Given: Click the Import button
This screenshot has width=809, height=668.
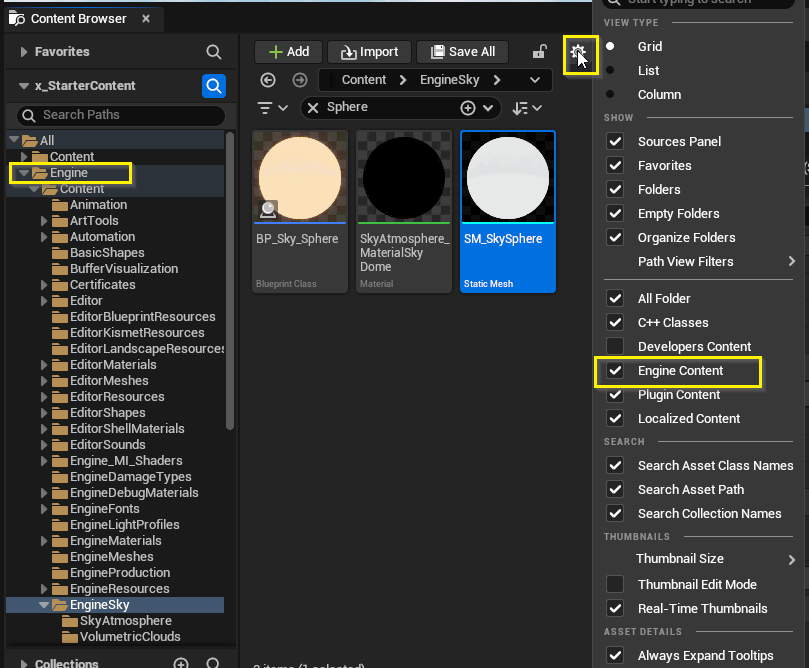Looking at the screenshot, I should 369,52.
